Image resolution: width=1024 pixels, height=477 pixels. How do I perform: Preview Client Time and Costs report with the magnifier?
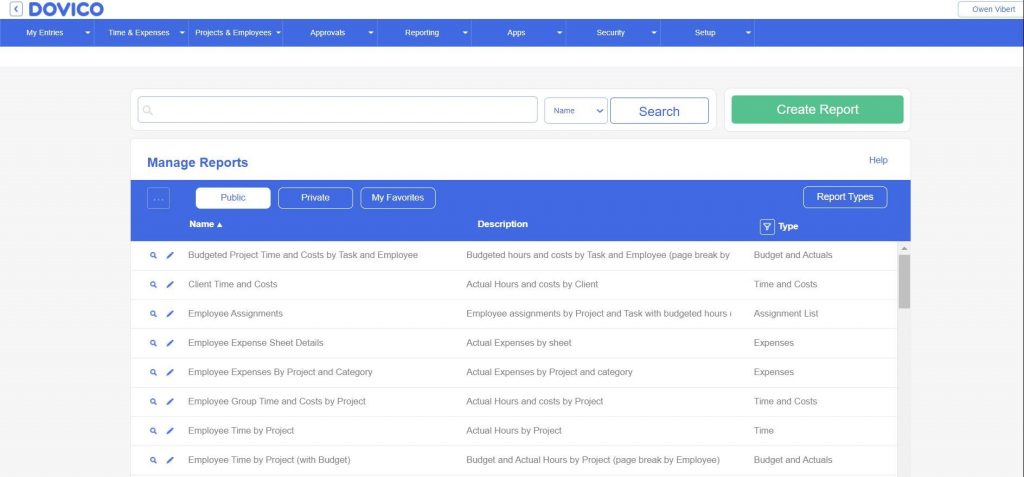(x=153, y=285)
